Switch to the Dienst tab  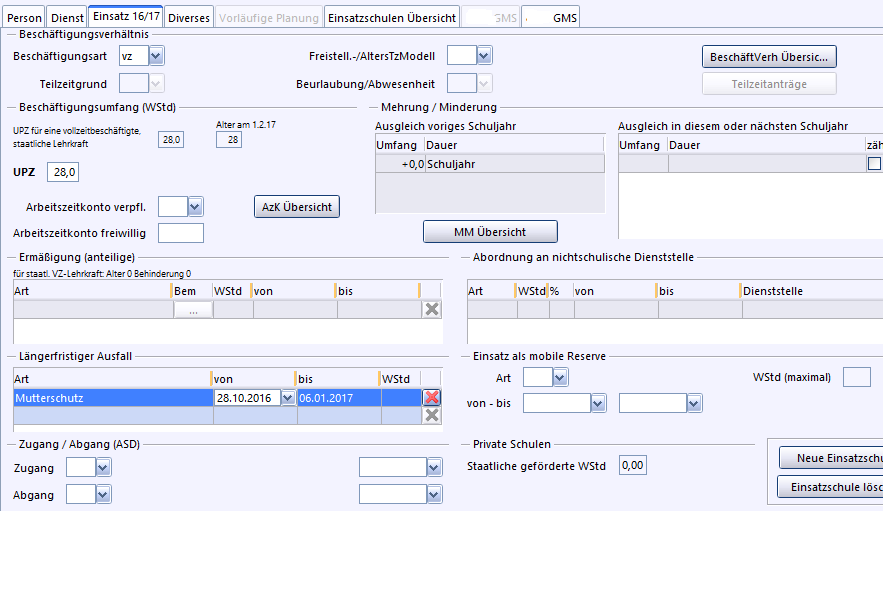(67, 18)
